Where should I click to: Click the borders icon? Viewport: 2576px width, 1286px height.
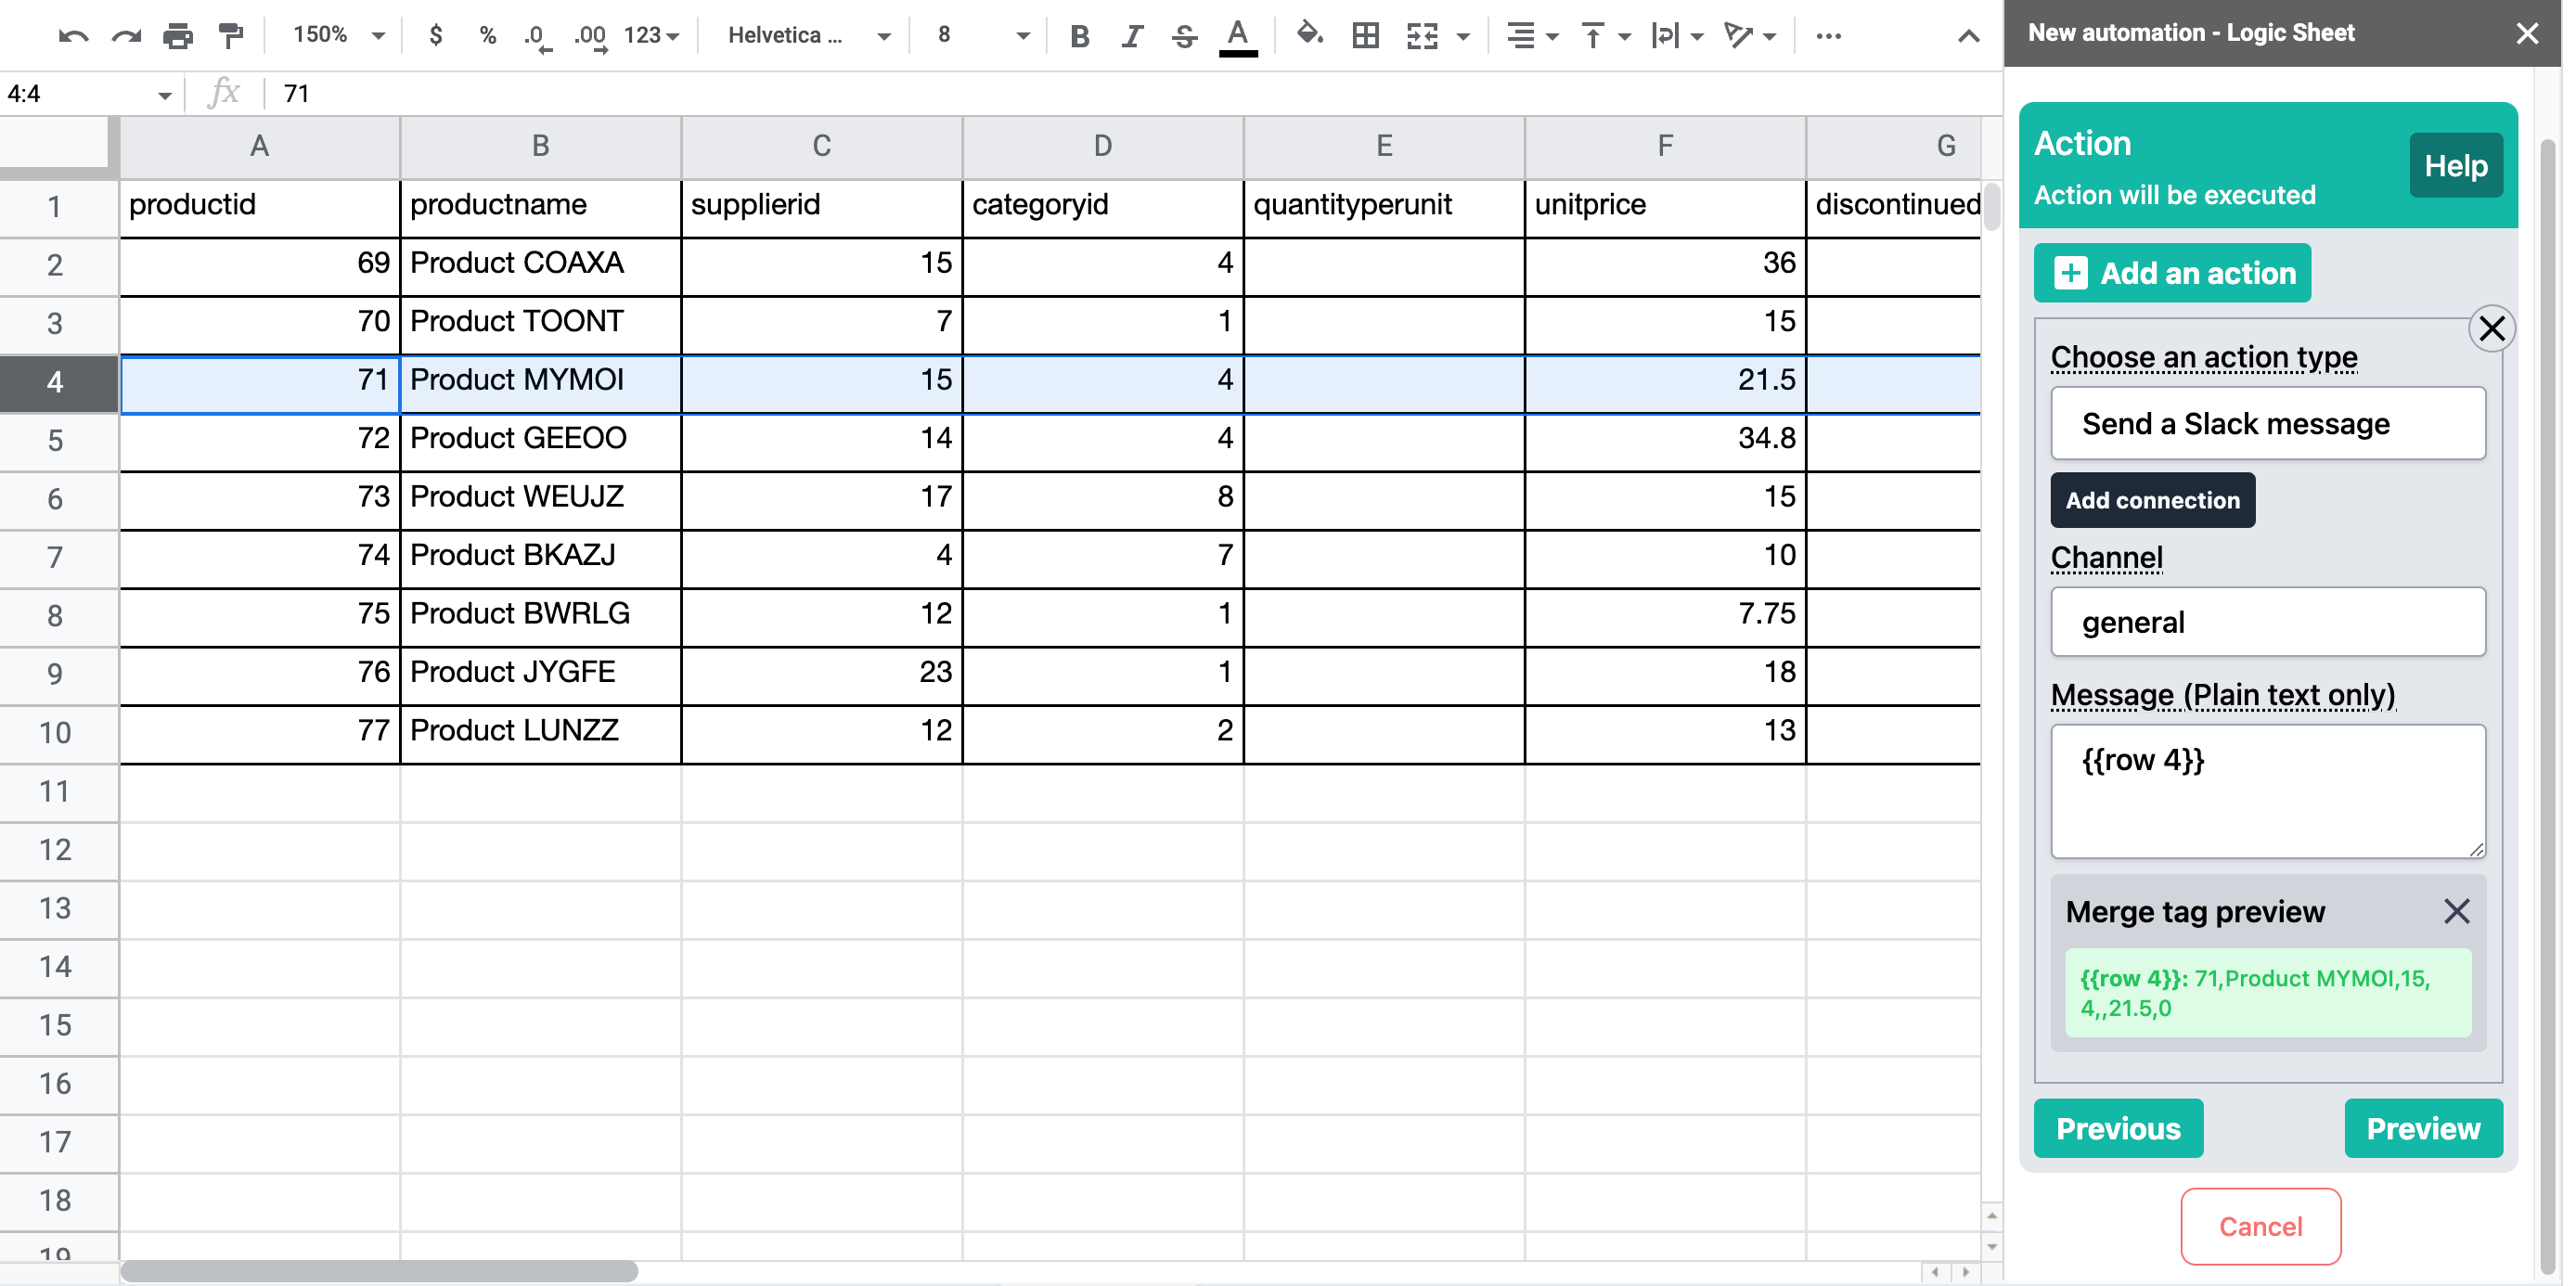pyautogui.click(x=1365, y=36)
